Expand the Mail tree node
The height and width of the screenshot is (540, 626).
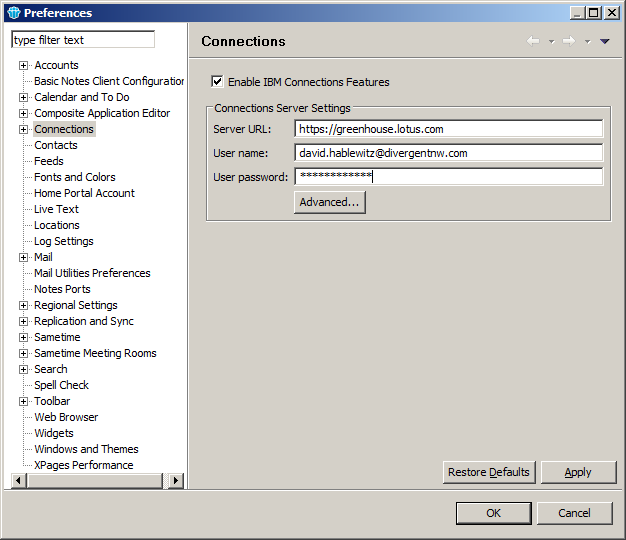(x=23, y=257)
